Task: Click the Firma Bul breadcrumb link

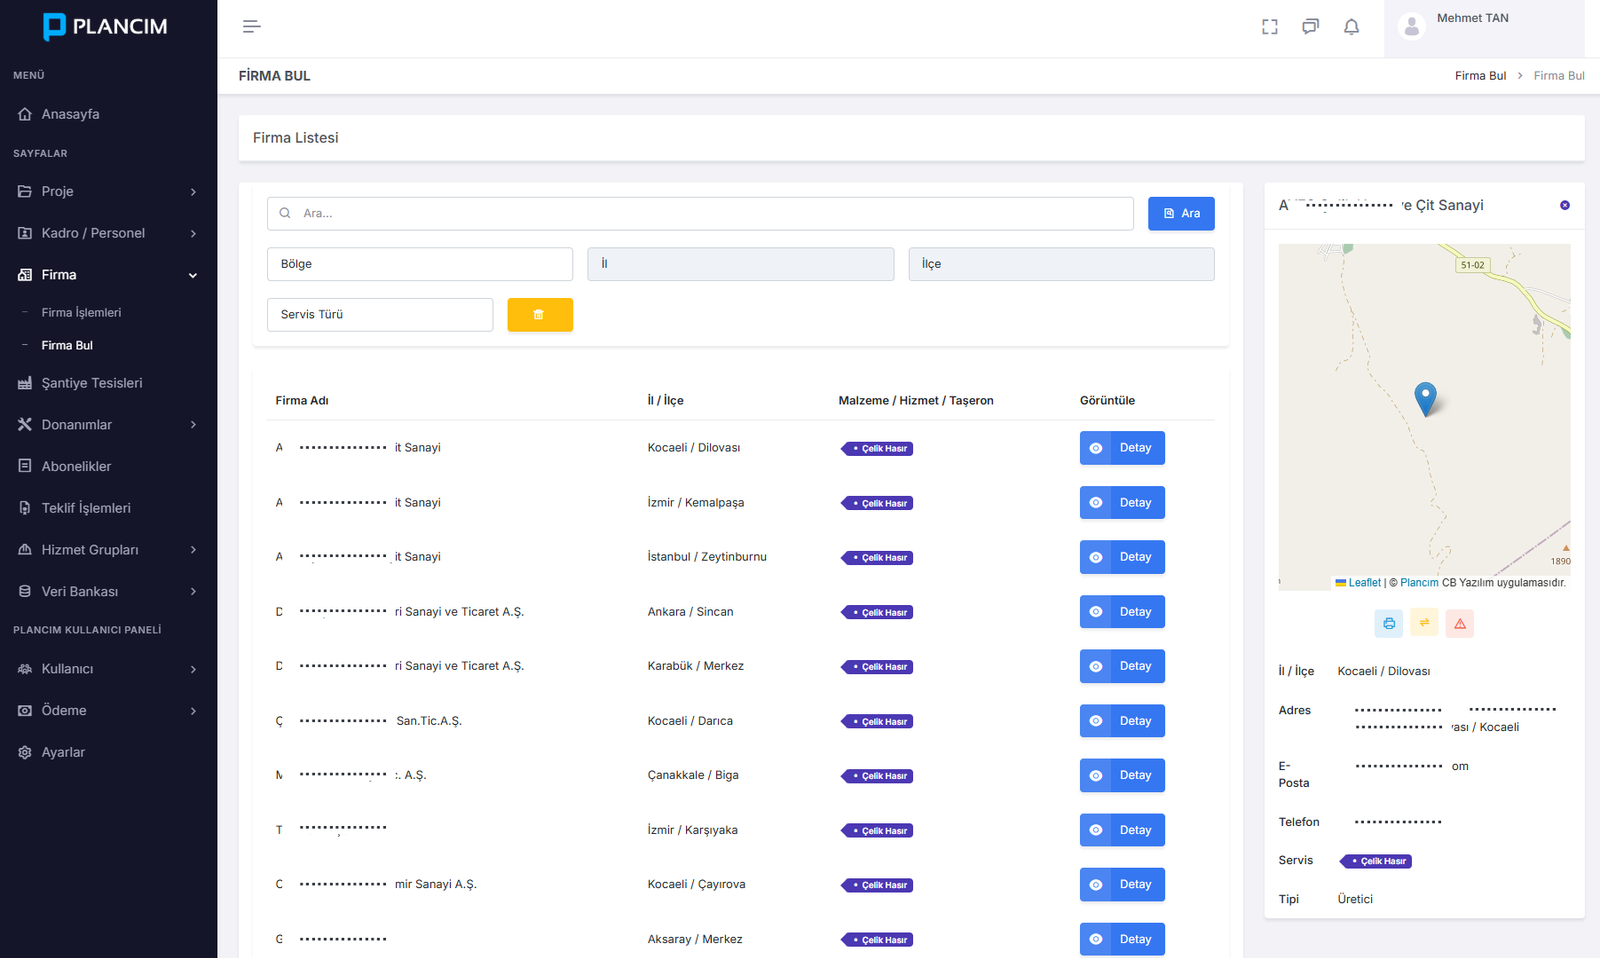Action: [x=1480, y=76]
